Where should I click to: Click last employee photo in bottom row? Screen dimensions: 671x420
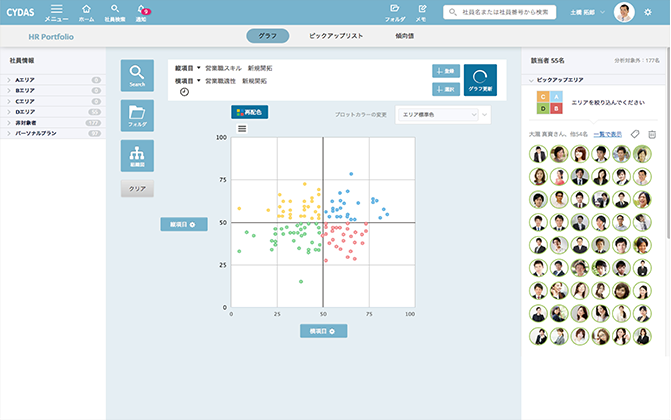point(642,337)
